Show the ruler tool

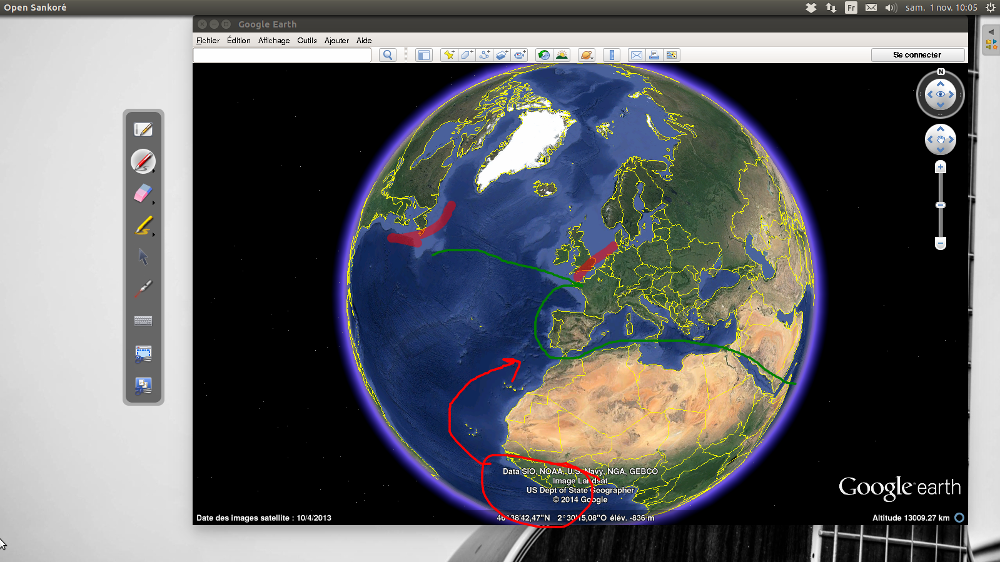tap(612, 55)
